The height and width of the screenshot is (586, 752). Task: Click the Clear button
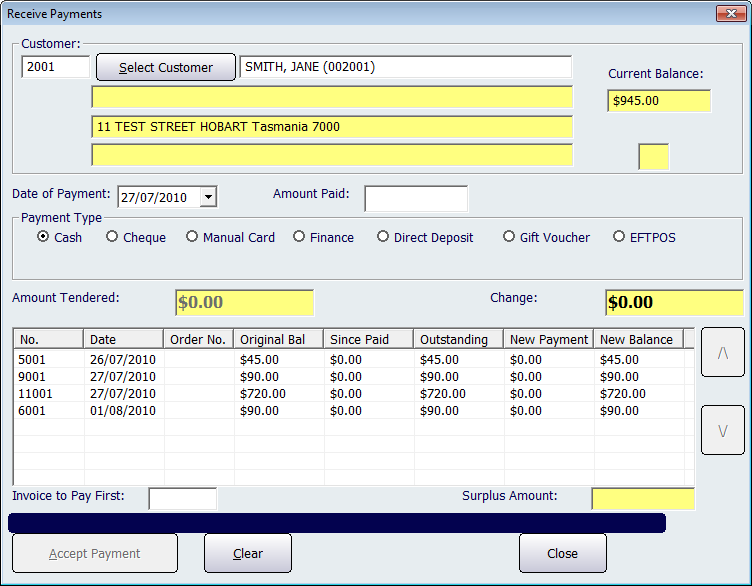[248, 553]
